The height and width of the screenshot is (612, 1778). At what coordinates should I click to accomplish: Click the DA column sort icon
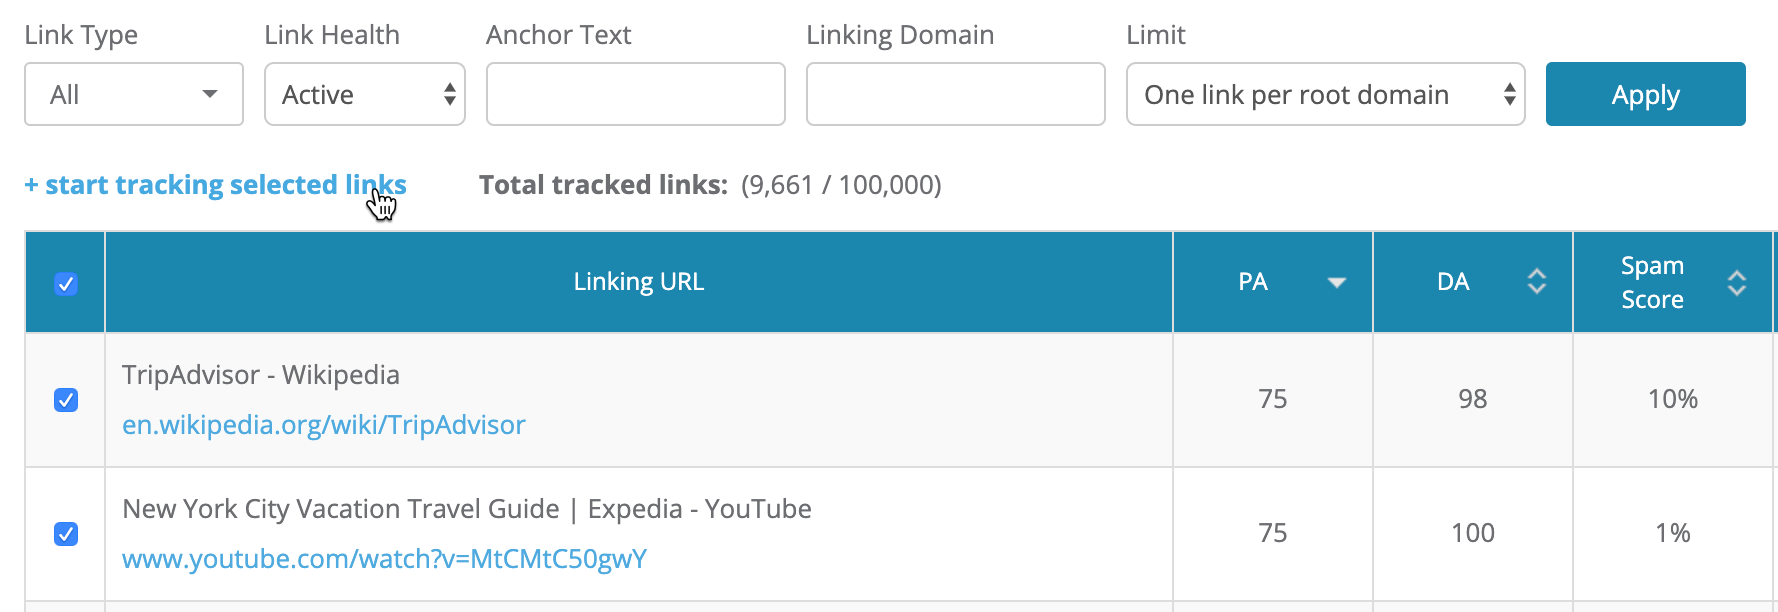(x=1537, y=283)
